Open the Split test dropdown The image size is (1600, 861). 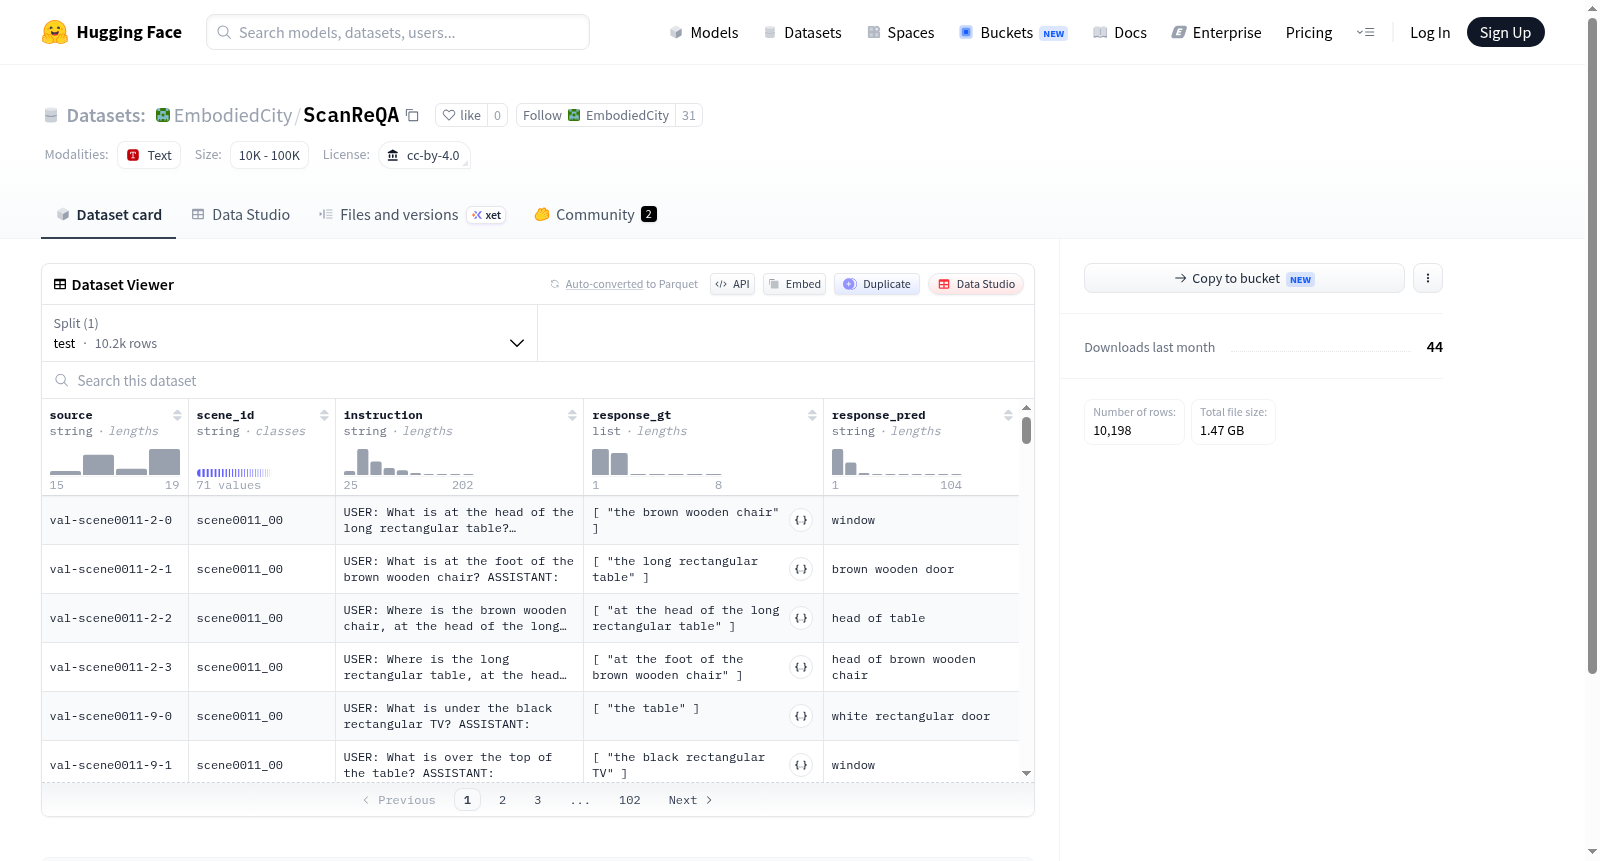(x=289, y=333)
